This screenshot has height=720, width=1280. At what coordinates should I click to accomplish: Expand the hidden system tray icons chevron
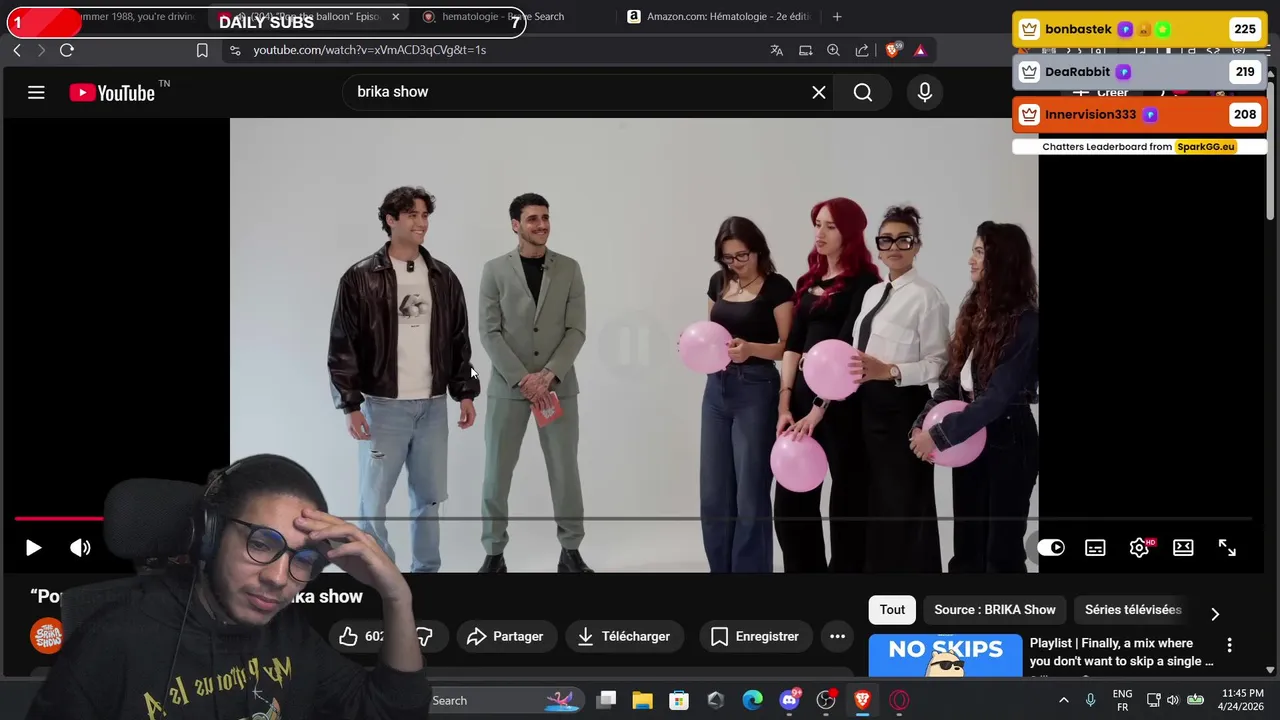point(1063,700)
